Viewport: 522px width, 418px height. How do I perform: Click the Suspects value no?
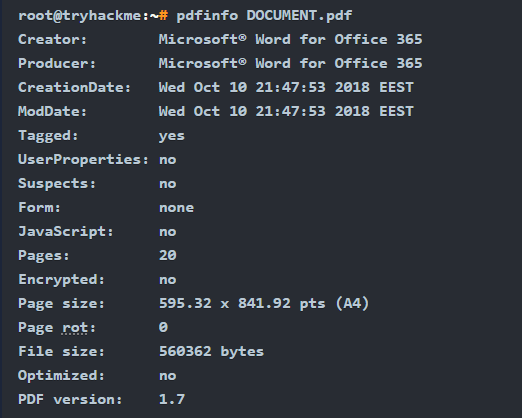(168, 184)
